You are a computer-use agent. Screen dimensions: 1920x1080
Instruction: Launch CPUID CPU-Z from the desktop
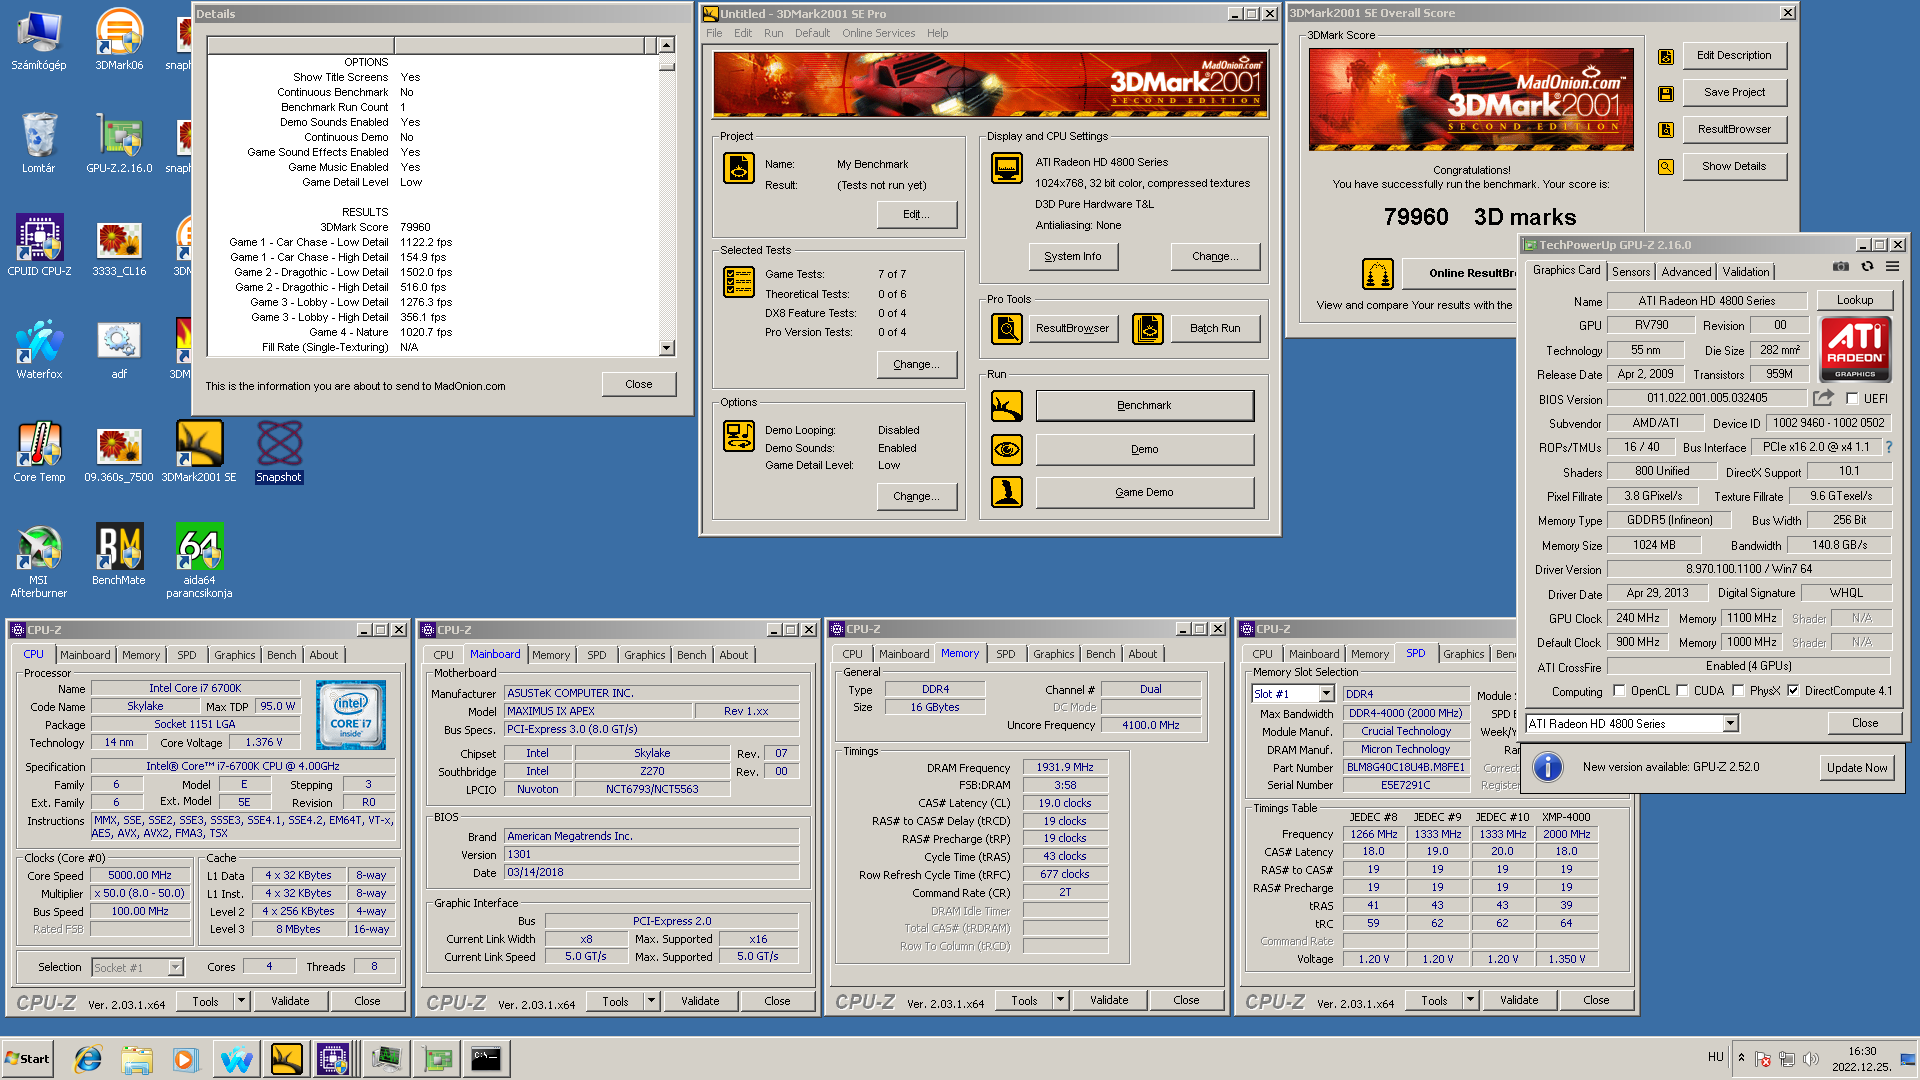[39, 245]
